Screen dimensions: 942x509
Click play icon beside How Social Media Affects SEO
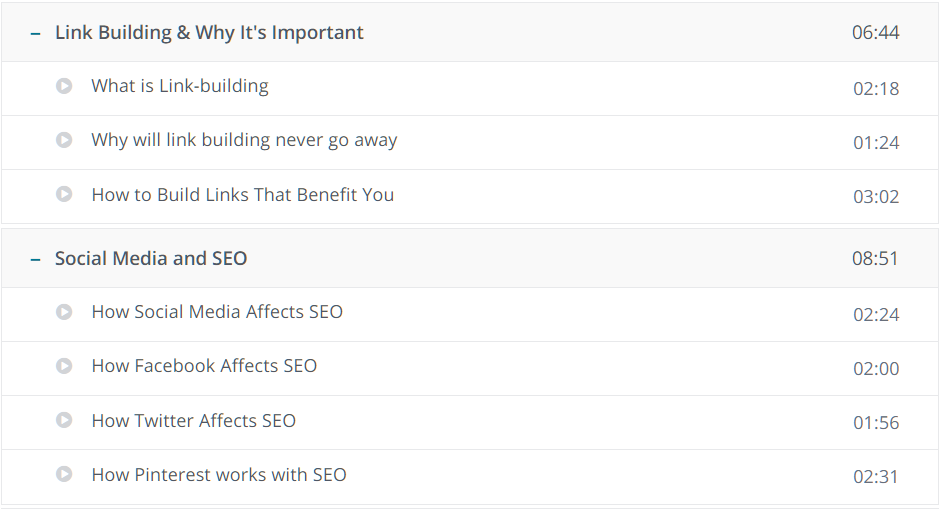(x=64, y=312)
